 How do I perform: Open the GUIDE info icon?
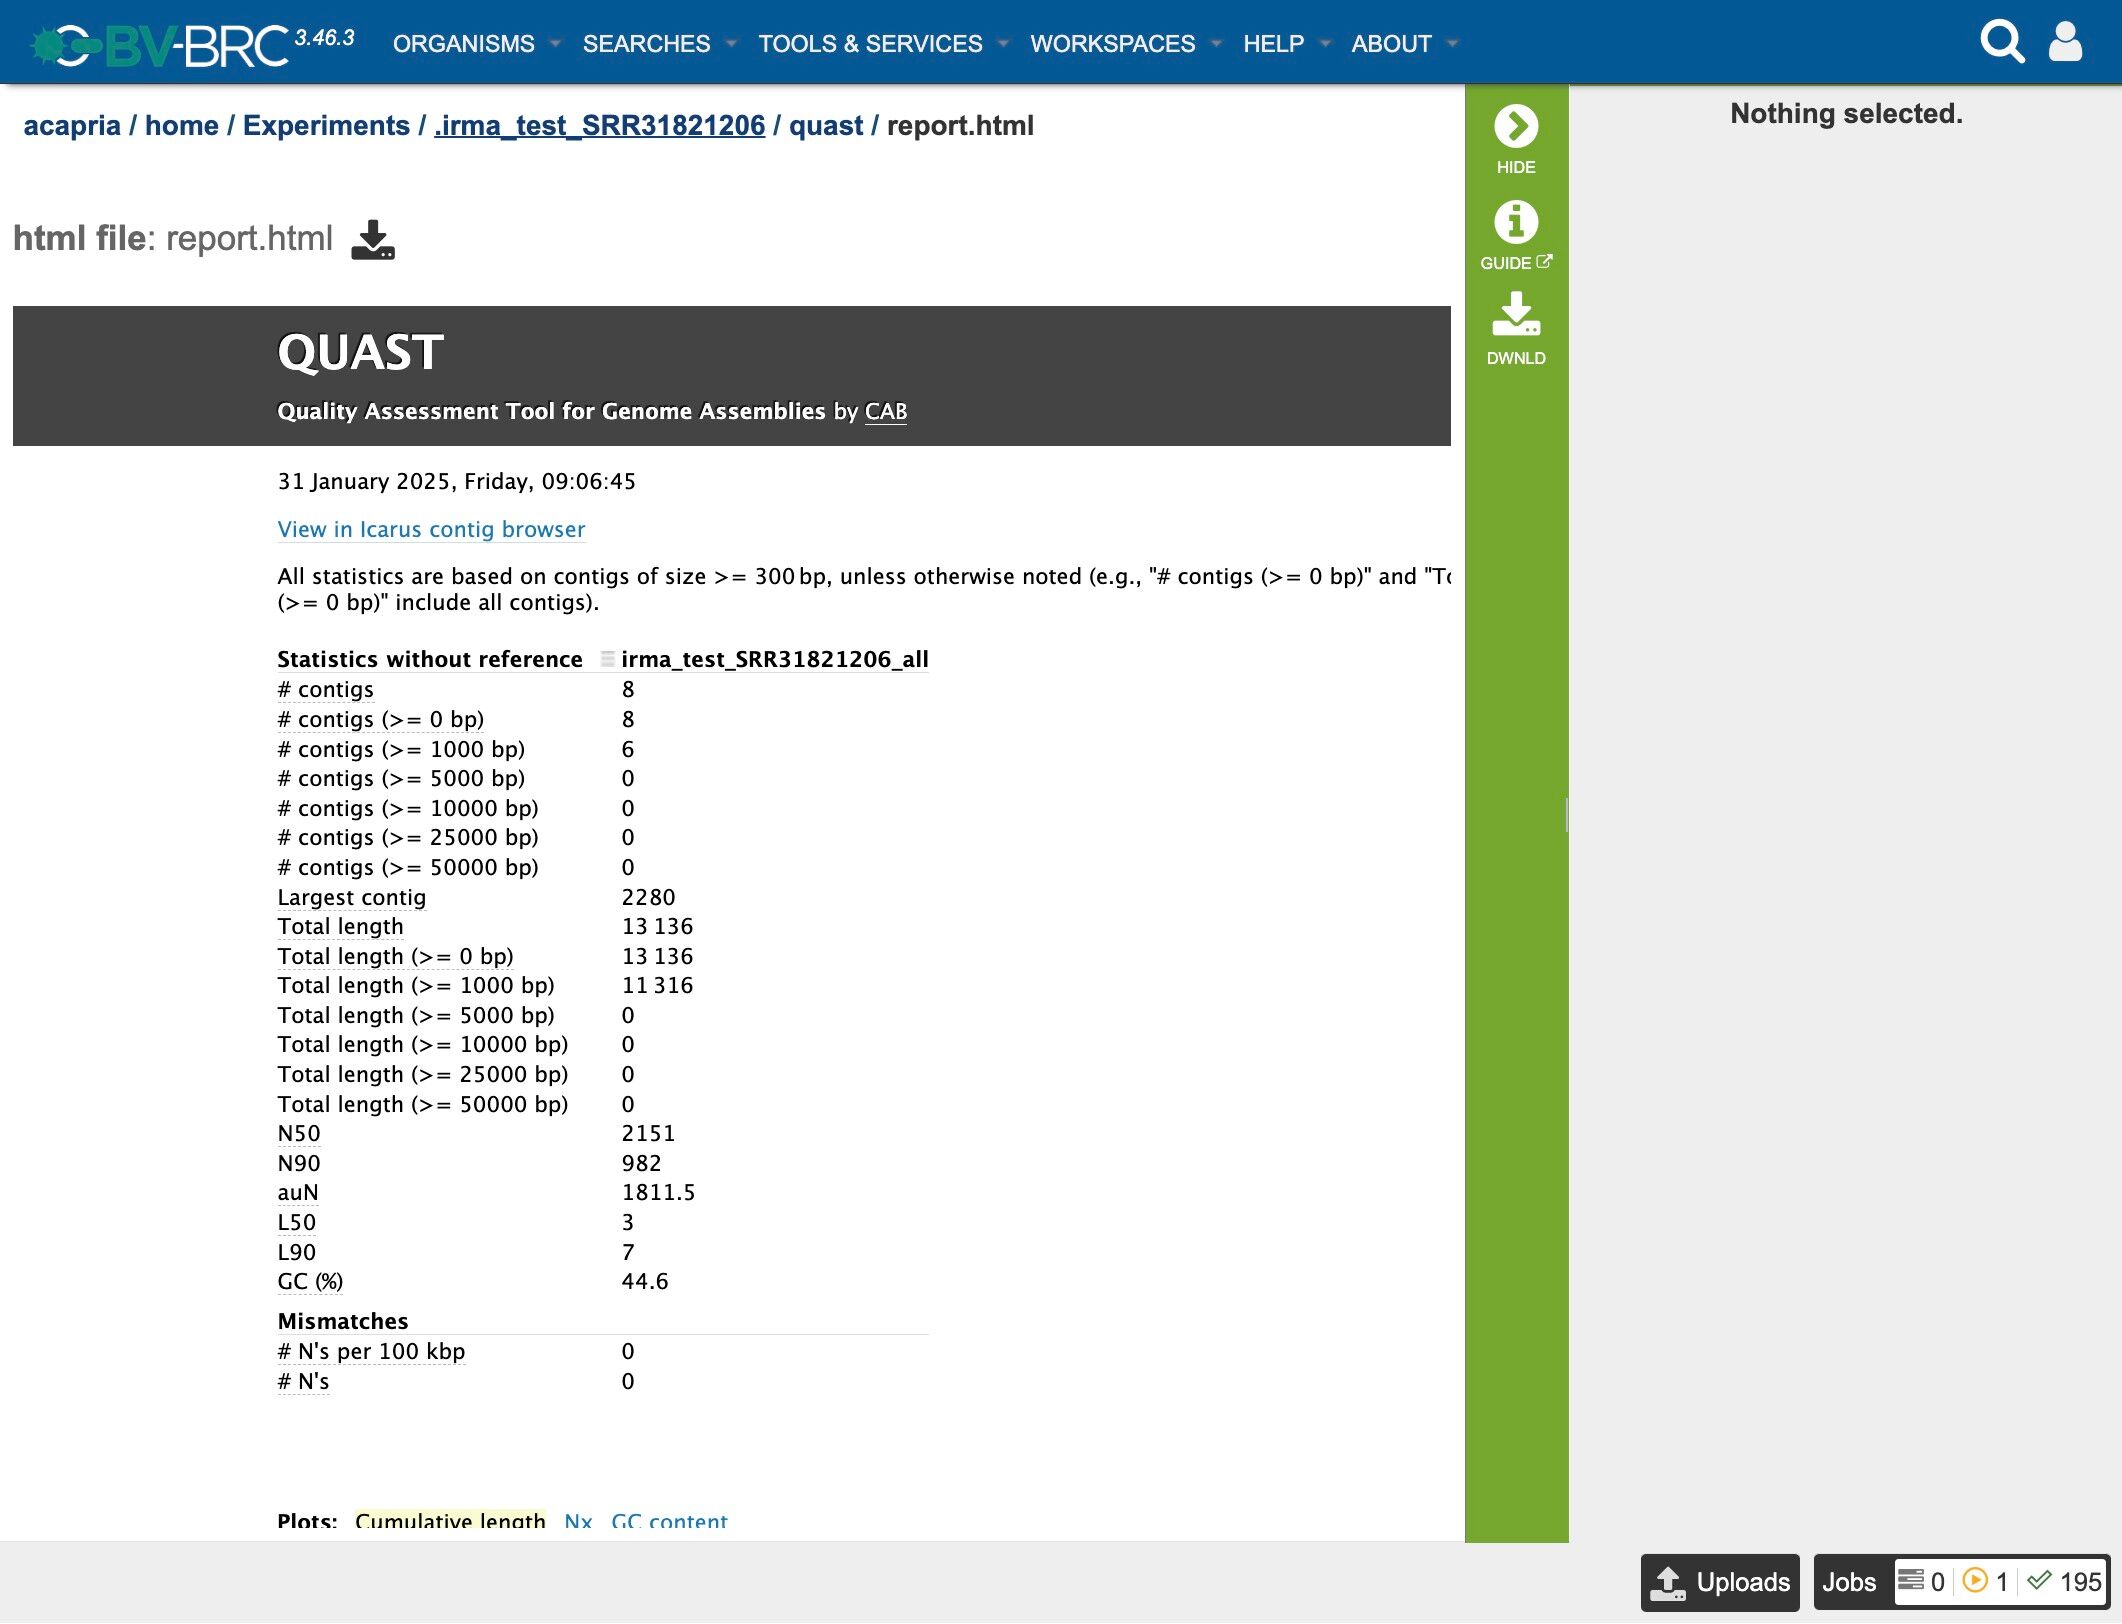1515,222
